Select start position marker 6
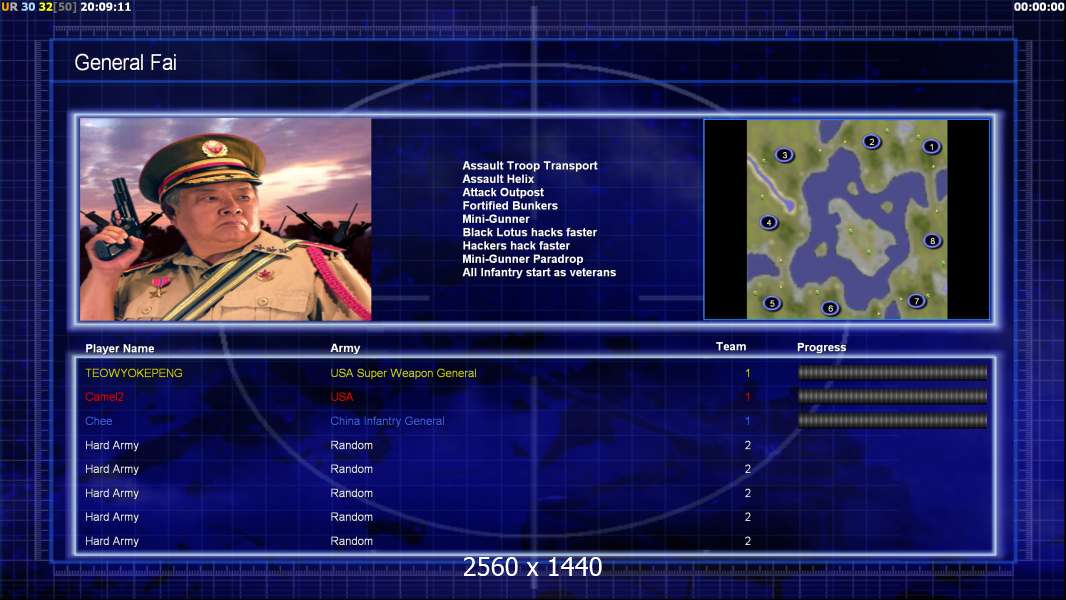The image size is (1066, 600). (x=830, y=308)
